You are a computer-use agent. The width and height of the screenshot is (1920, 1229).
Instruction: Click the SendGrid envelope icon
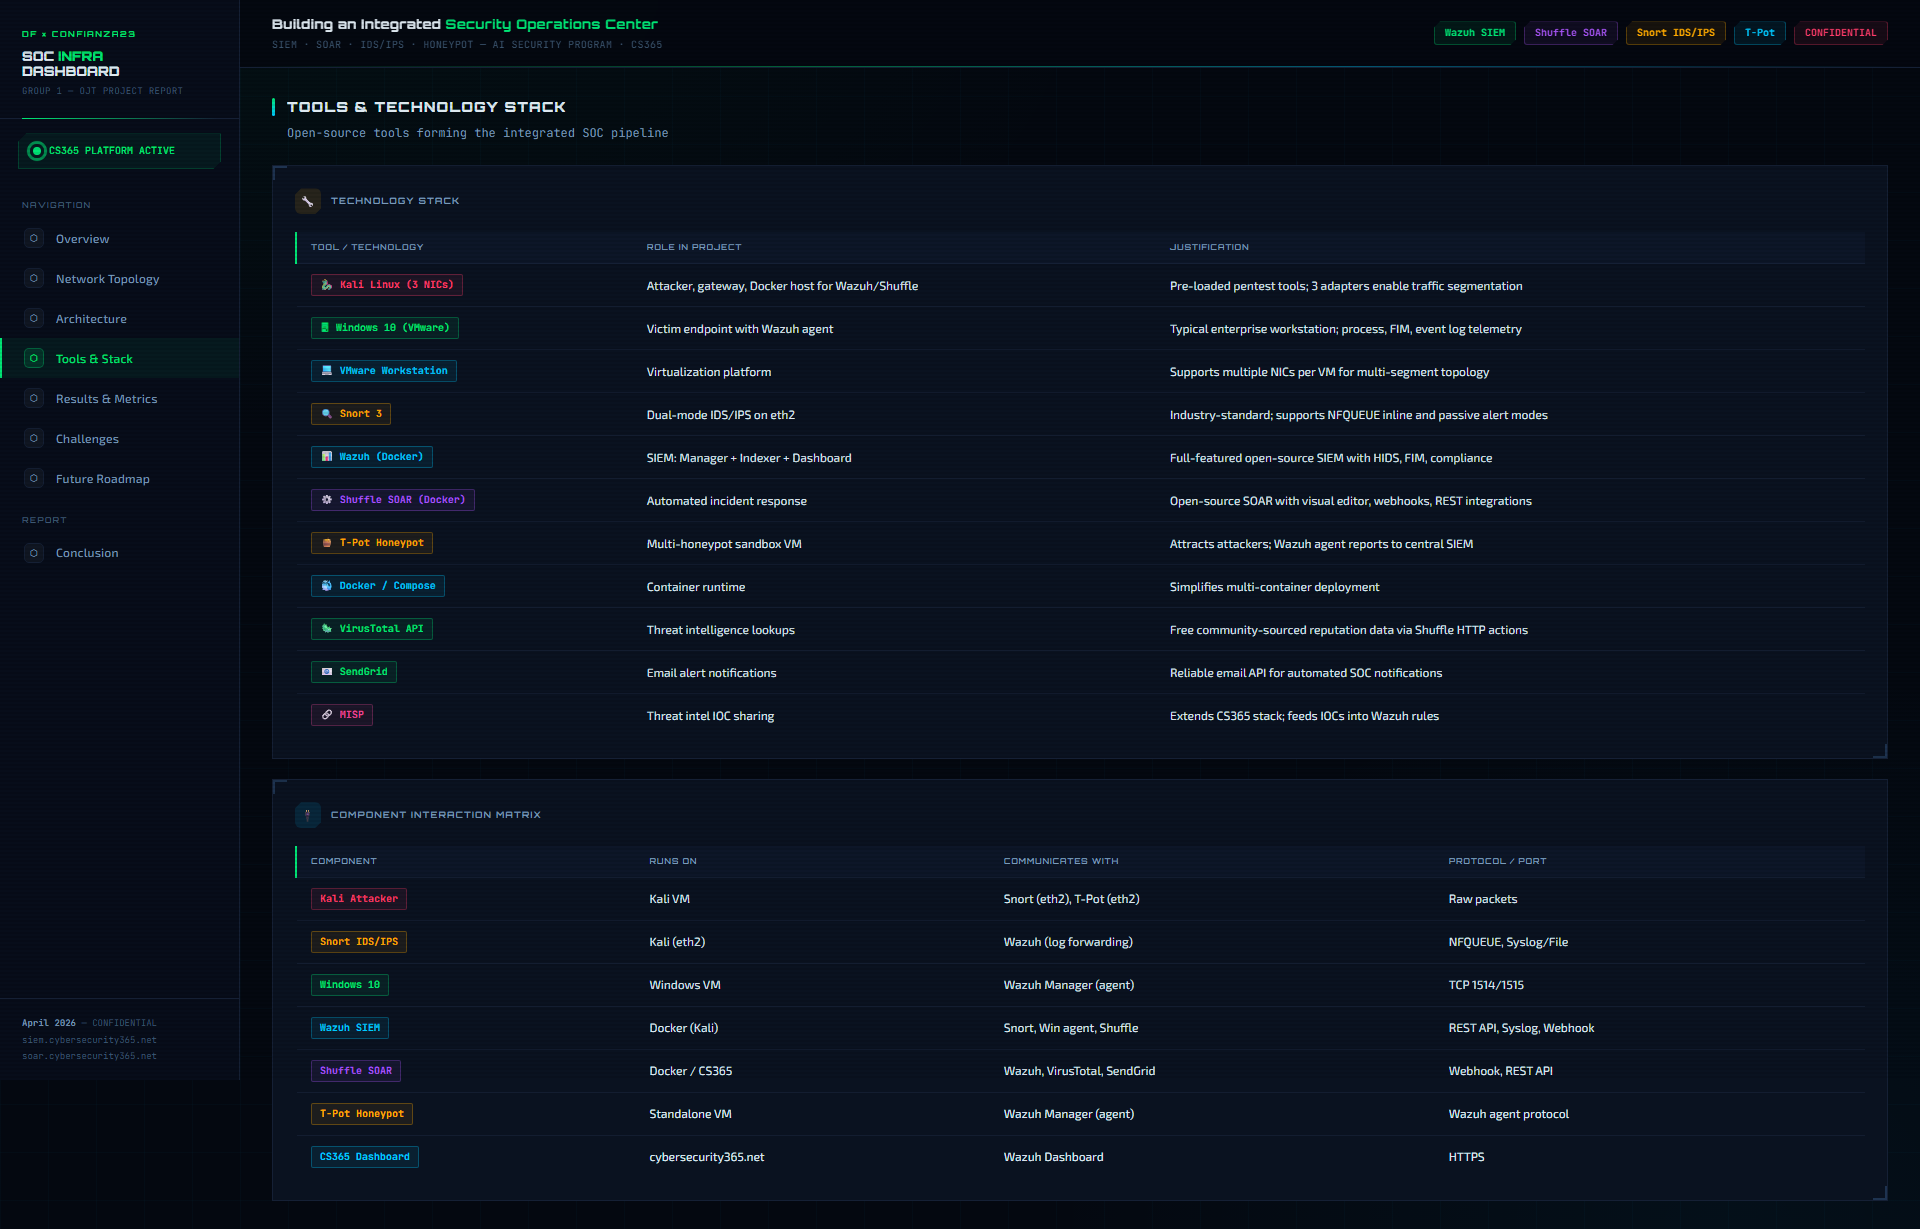point(326,672)
